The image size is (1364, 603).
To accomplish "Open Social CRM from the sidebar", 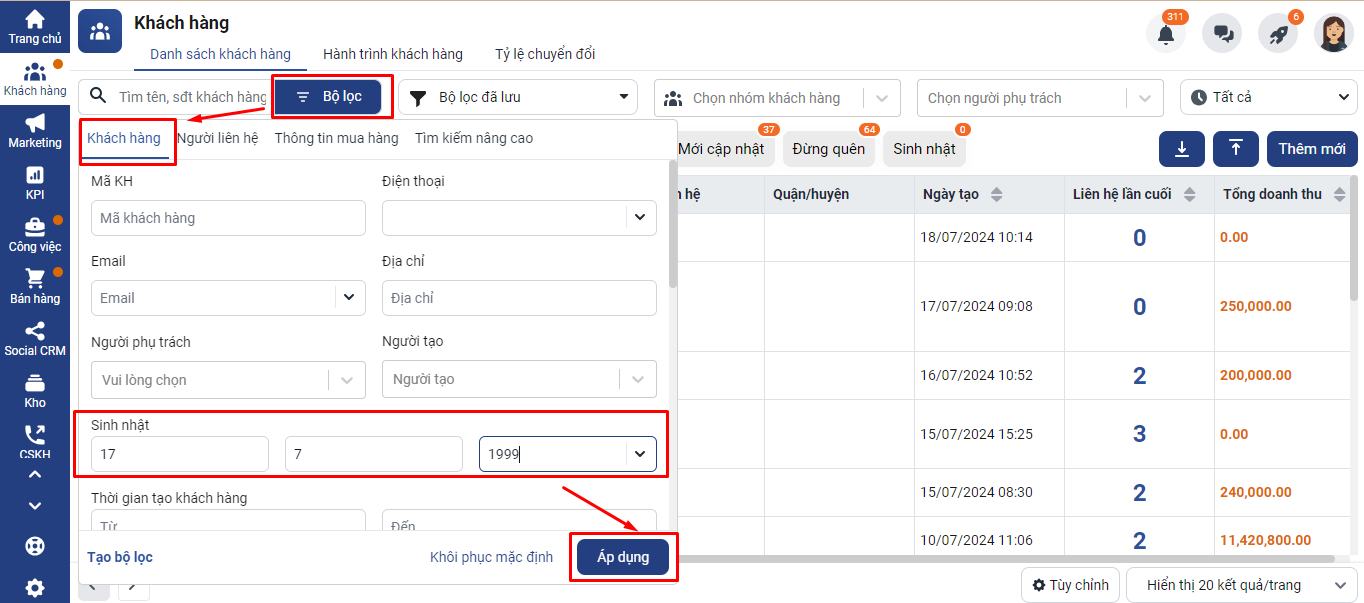I will pos(35,339).
